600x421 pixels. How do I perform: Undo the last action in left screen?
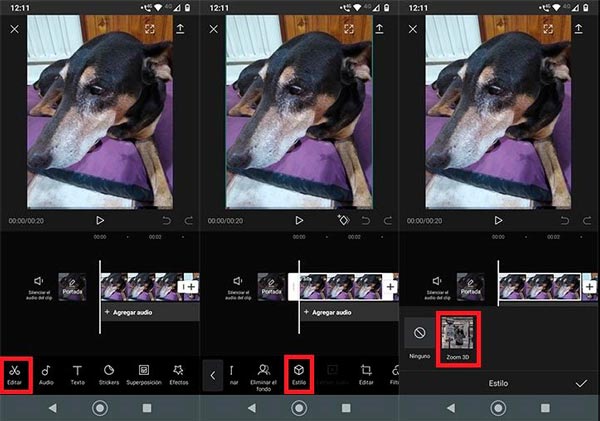coord(166,220)
